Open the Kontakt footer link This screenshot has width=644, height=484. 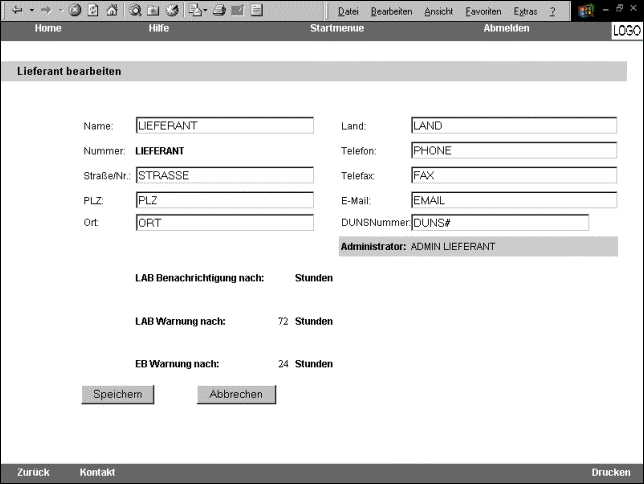tap(97, 472)
